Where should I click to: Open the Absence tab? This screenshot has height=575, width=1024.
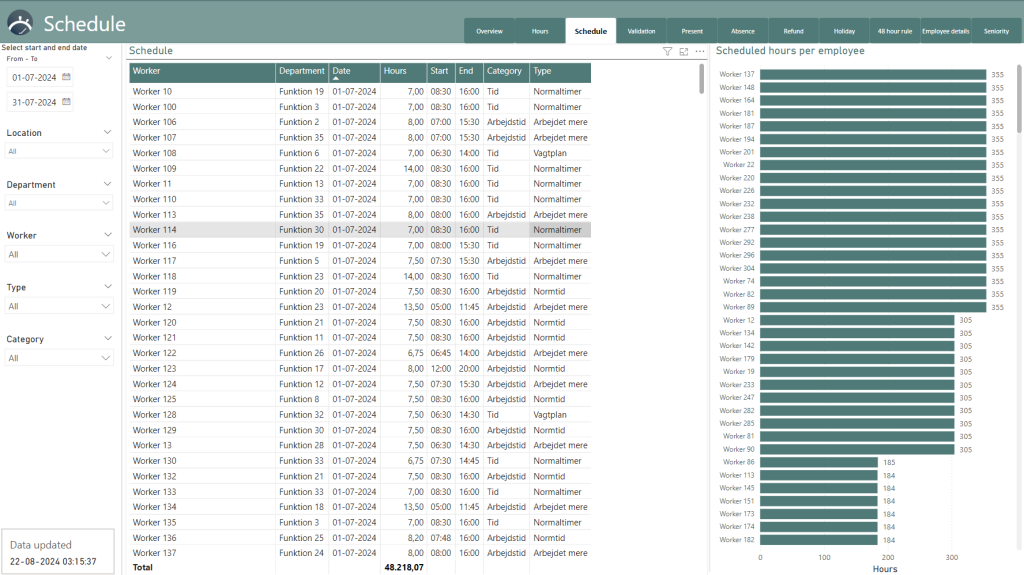click(743, 31)
